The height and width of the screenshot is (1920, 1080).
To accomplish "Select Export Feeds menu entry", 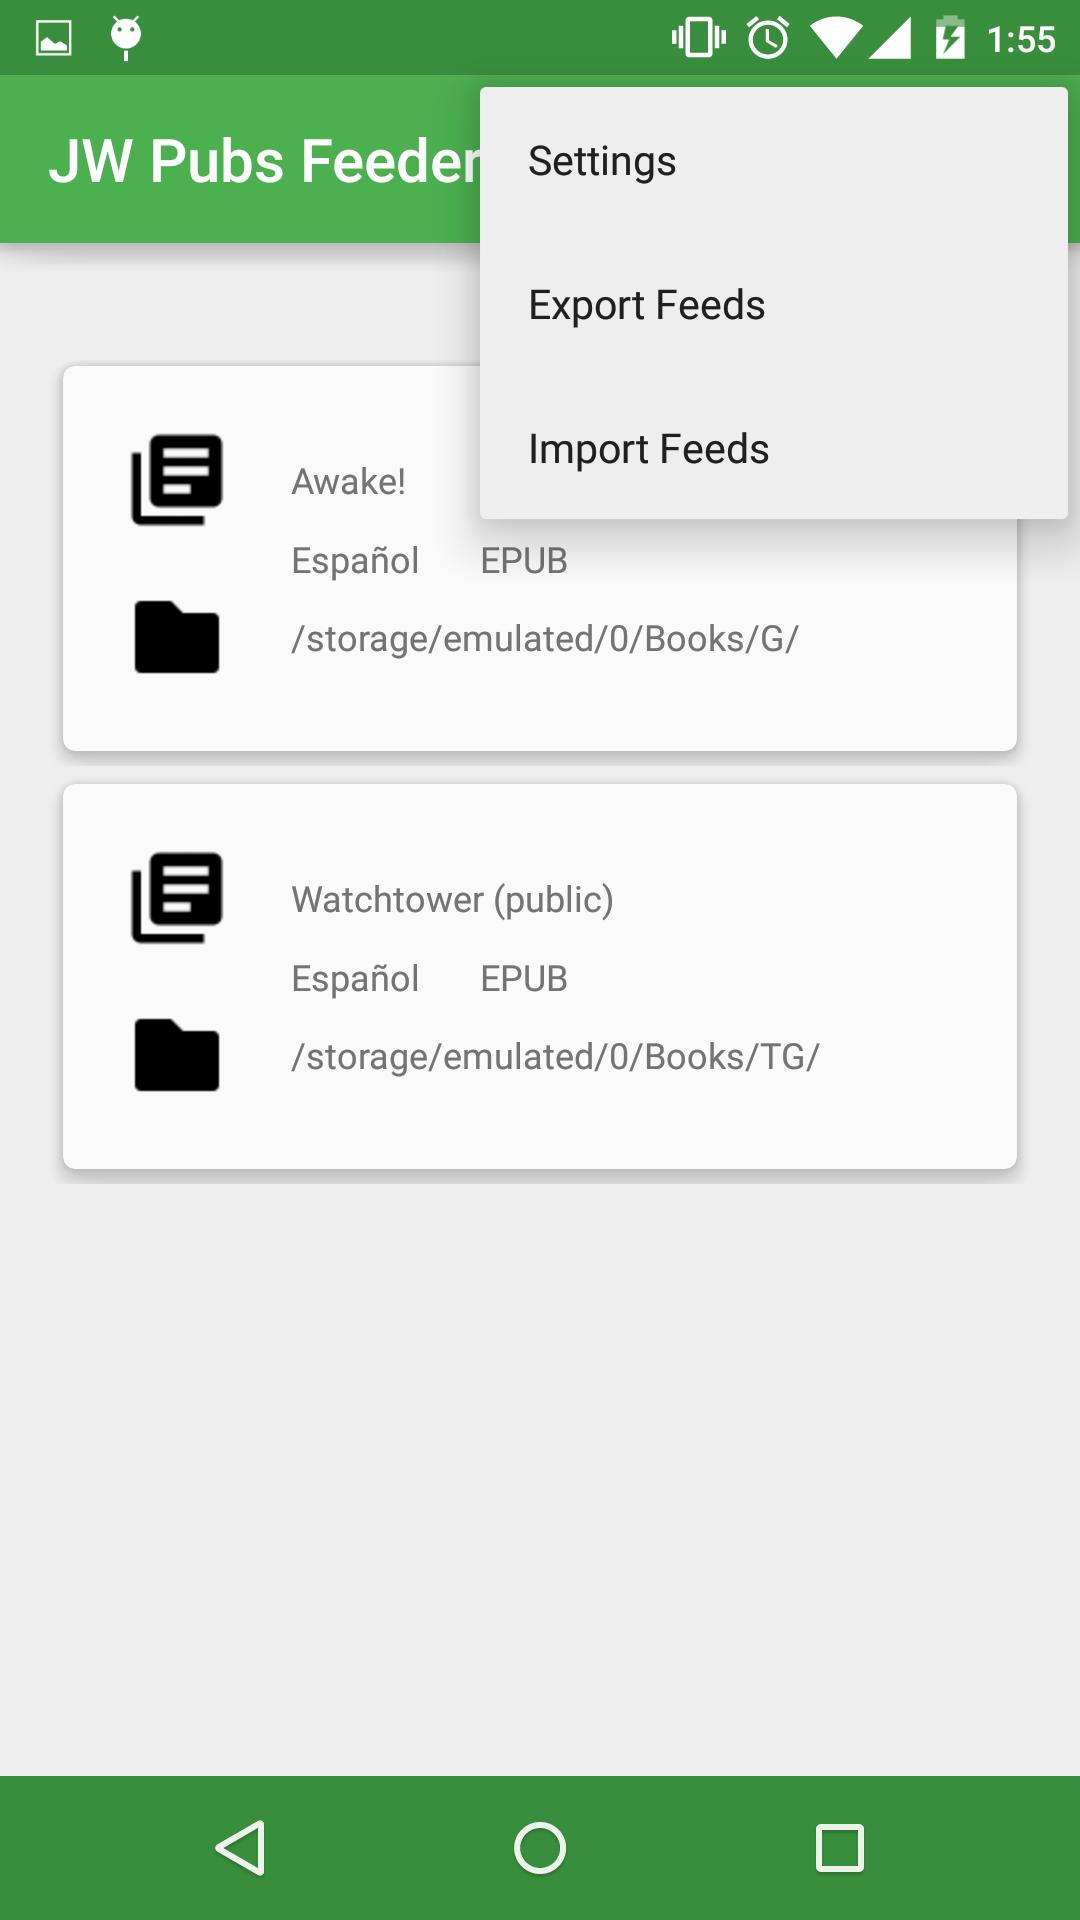I will (646, 305).
